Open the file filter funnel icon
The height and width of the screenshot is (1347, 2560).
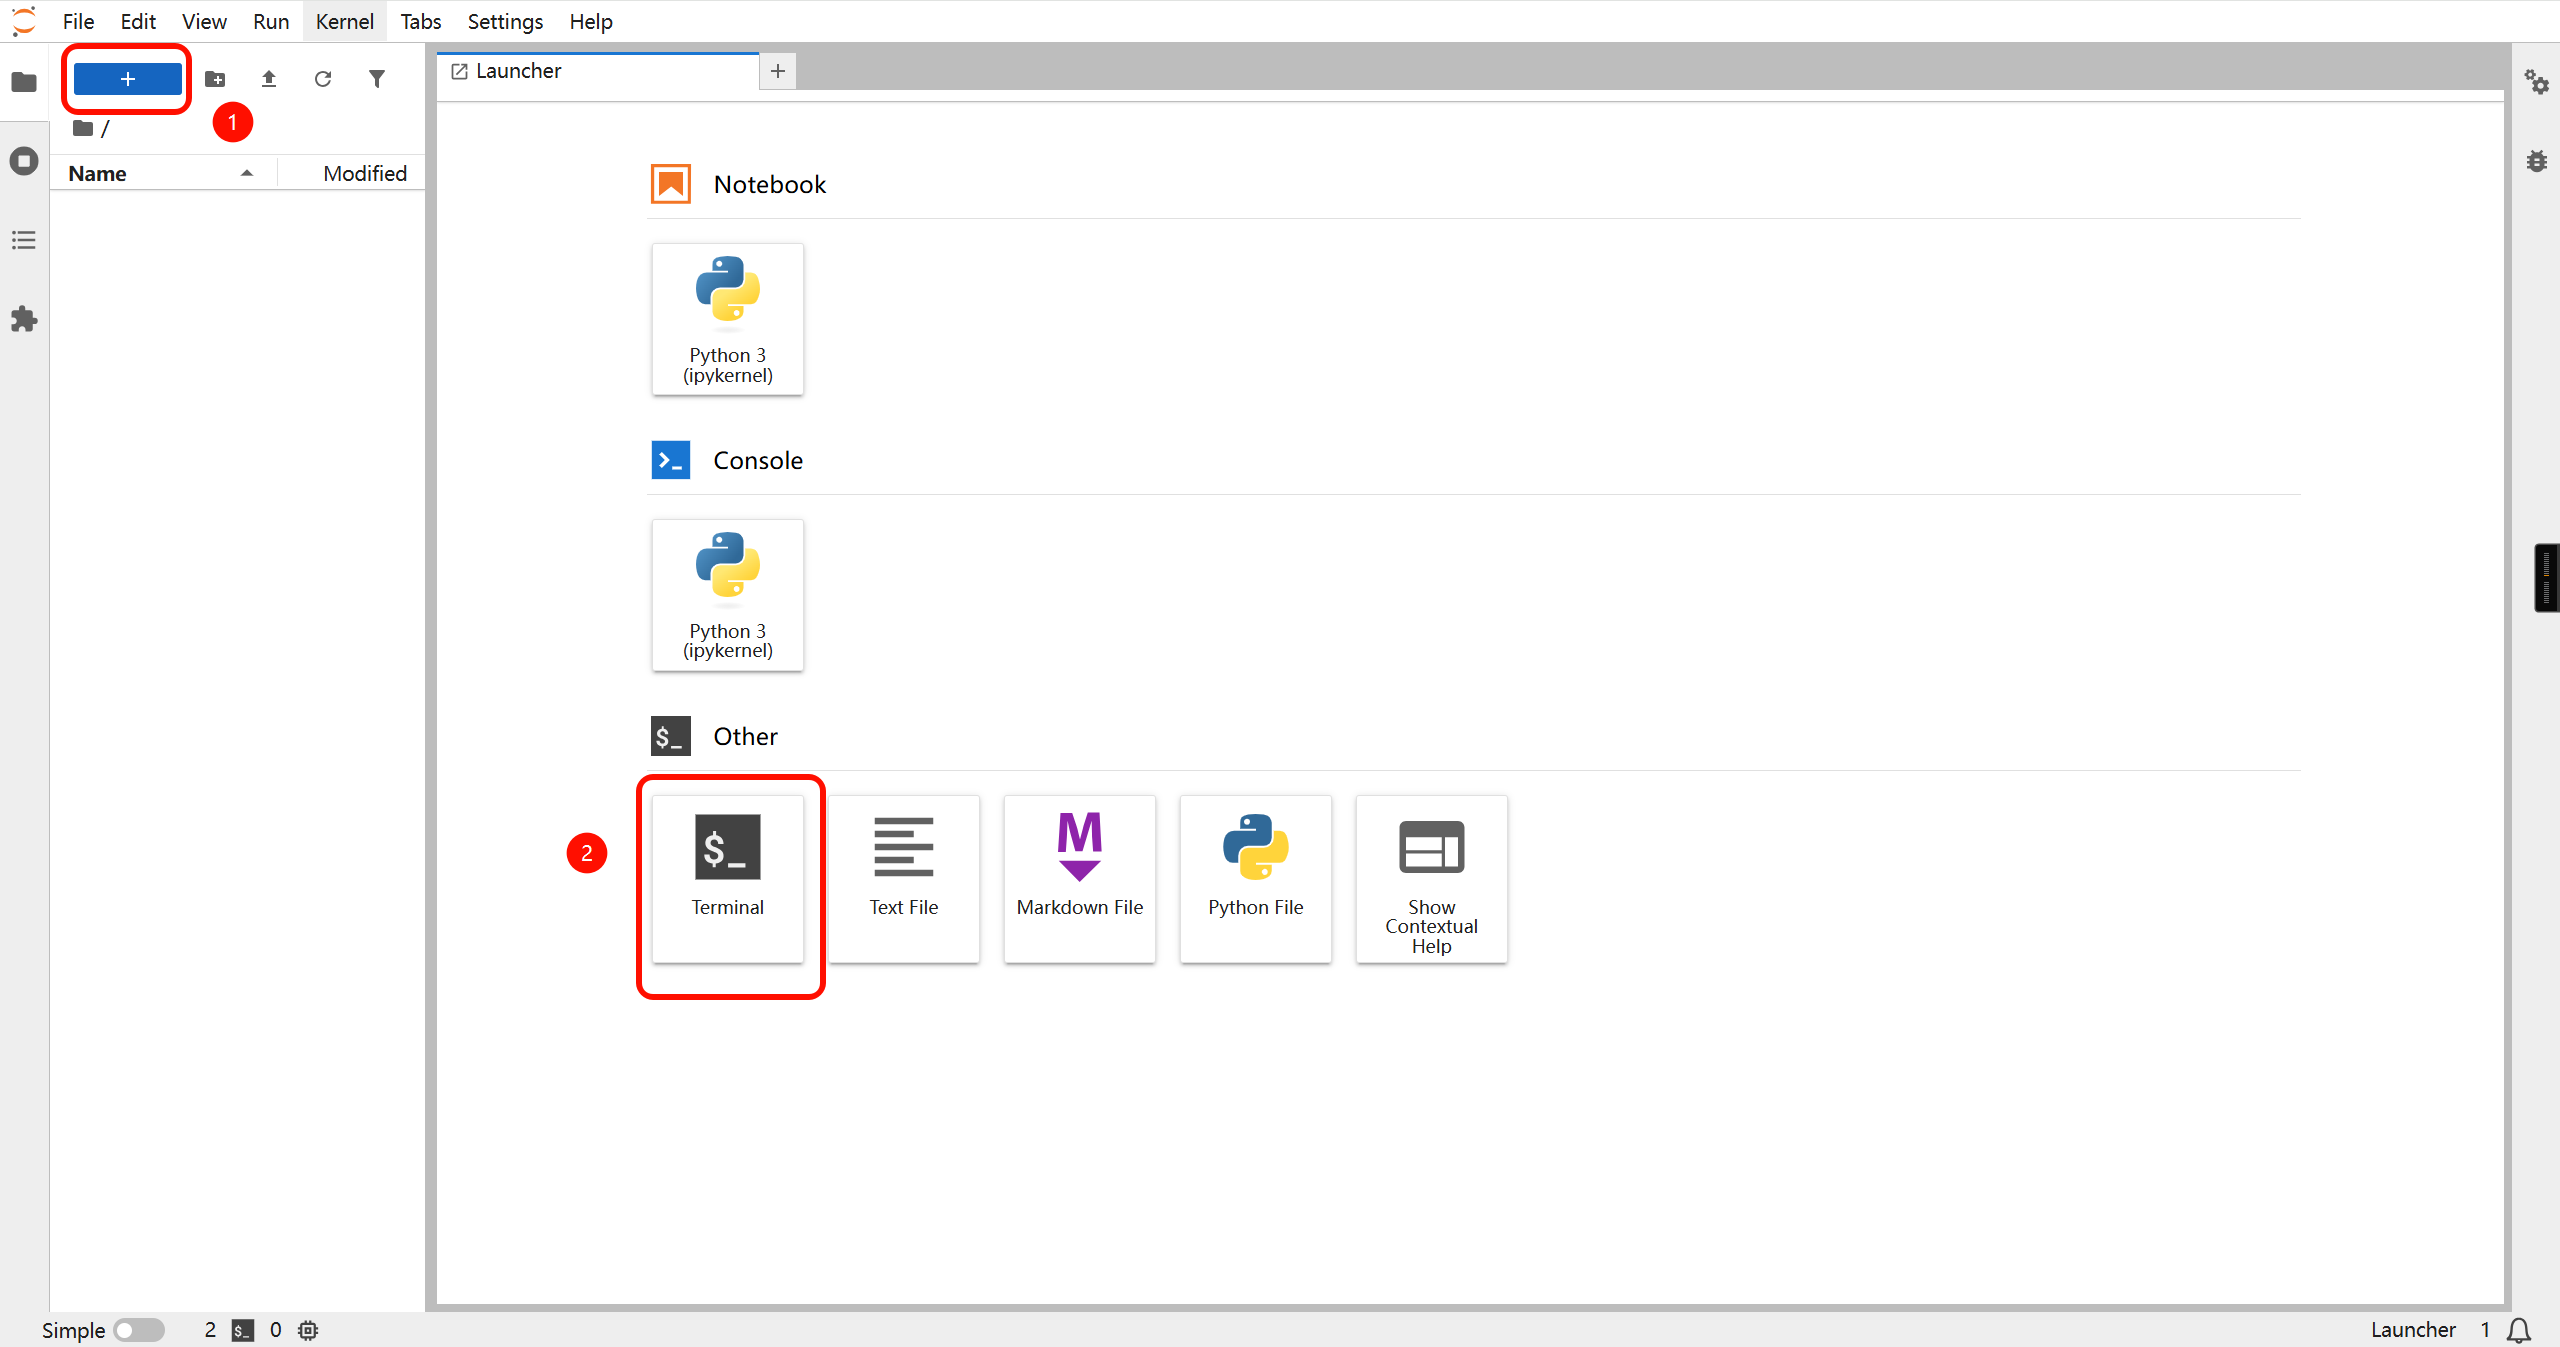[x=376, y=79]
